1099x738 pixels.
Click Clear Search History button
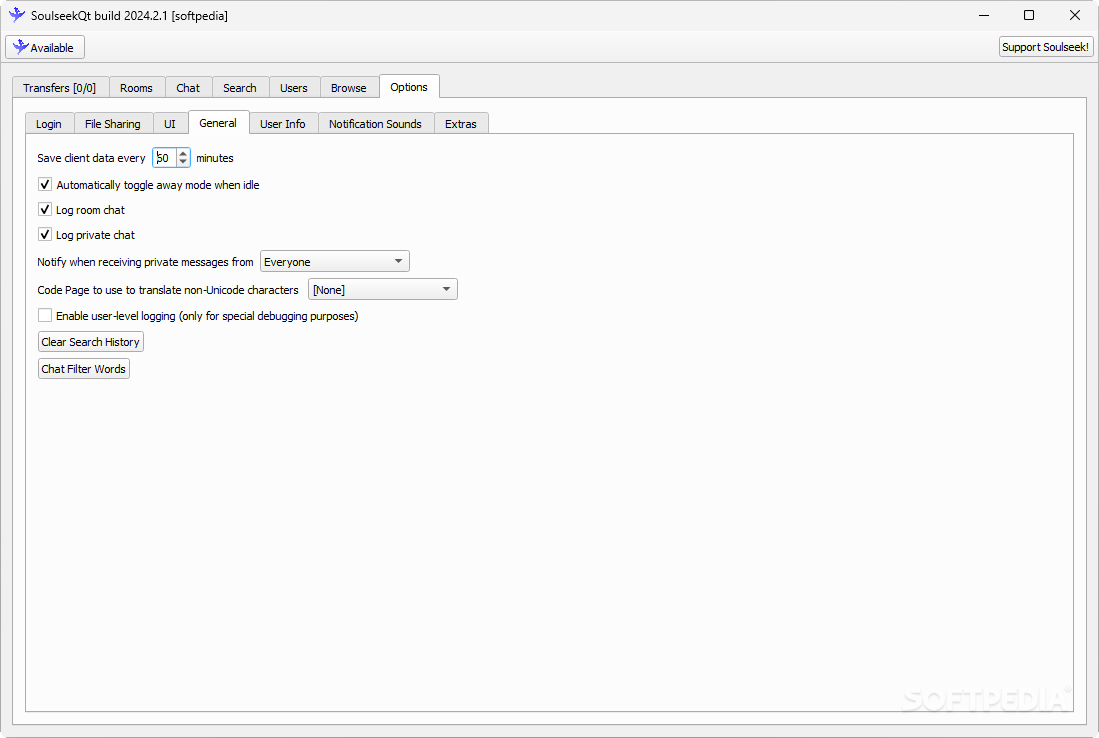90,341
